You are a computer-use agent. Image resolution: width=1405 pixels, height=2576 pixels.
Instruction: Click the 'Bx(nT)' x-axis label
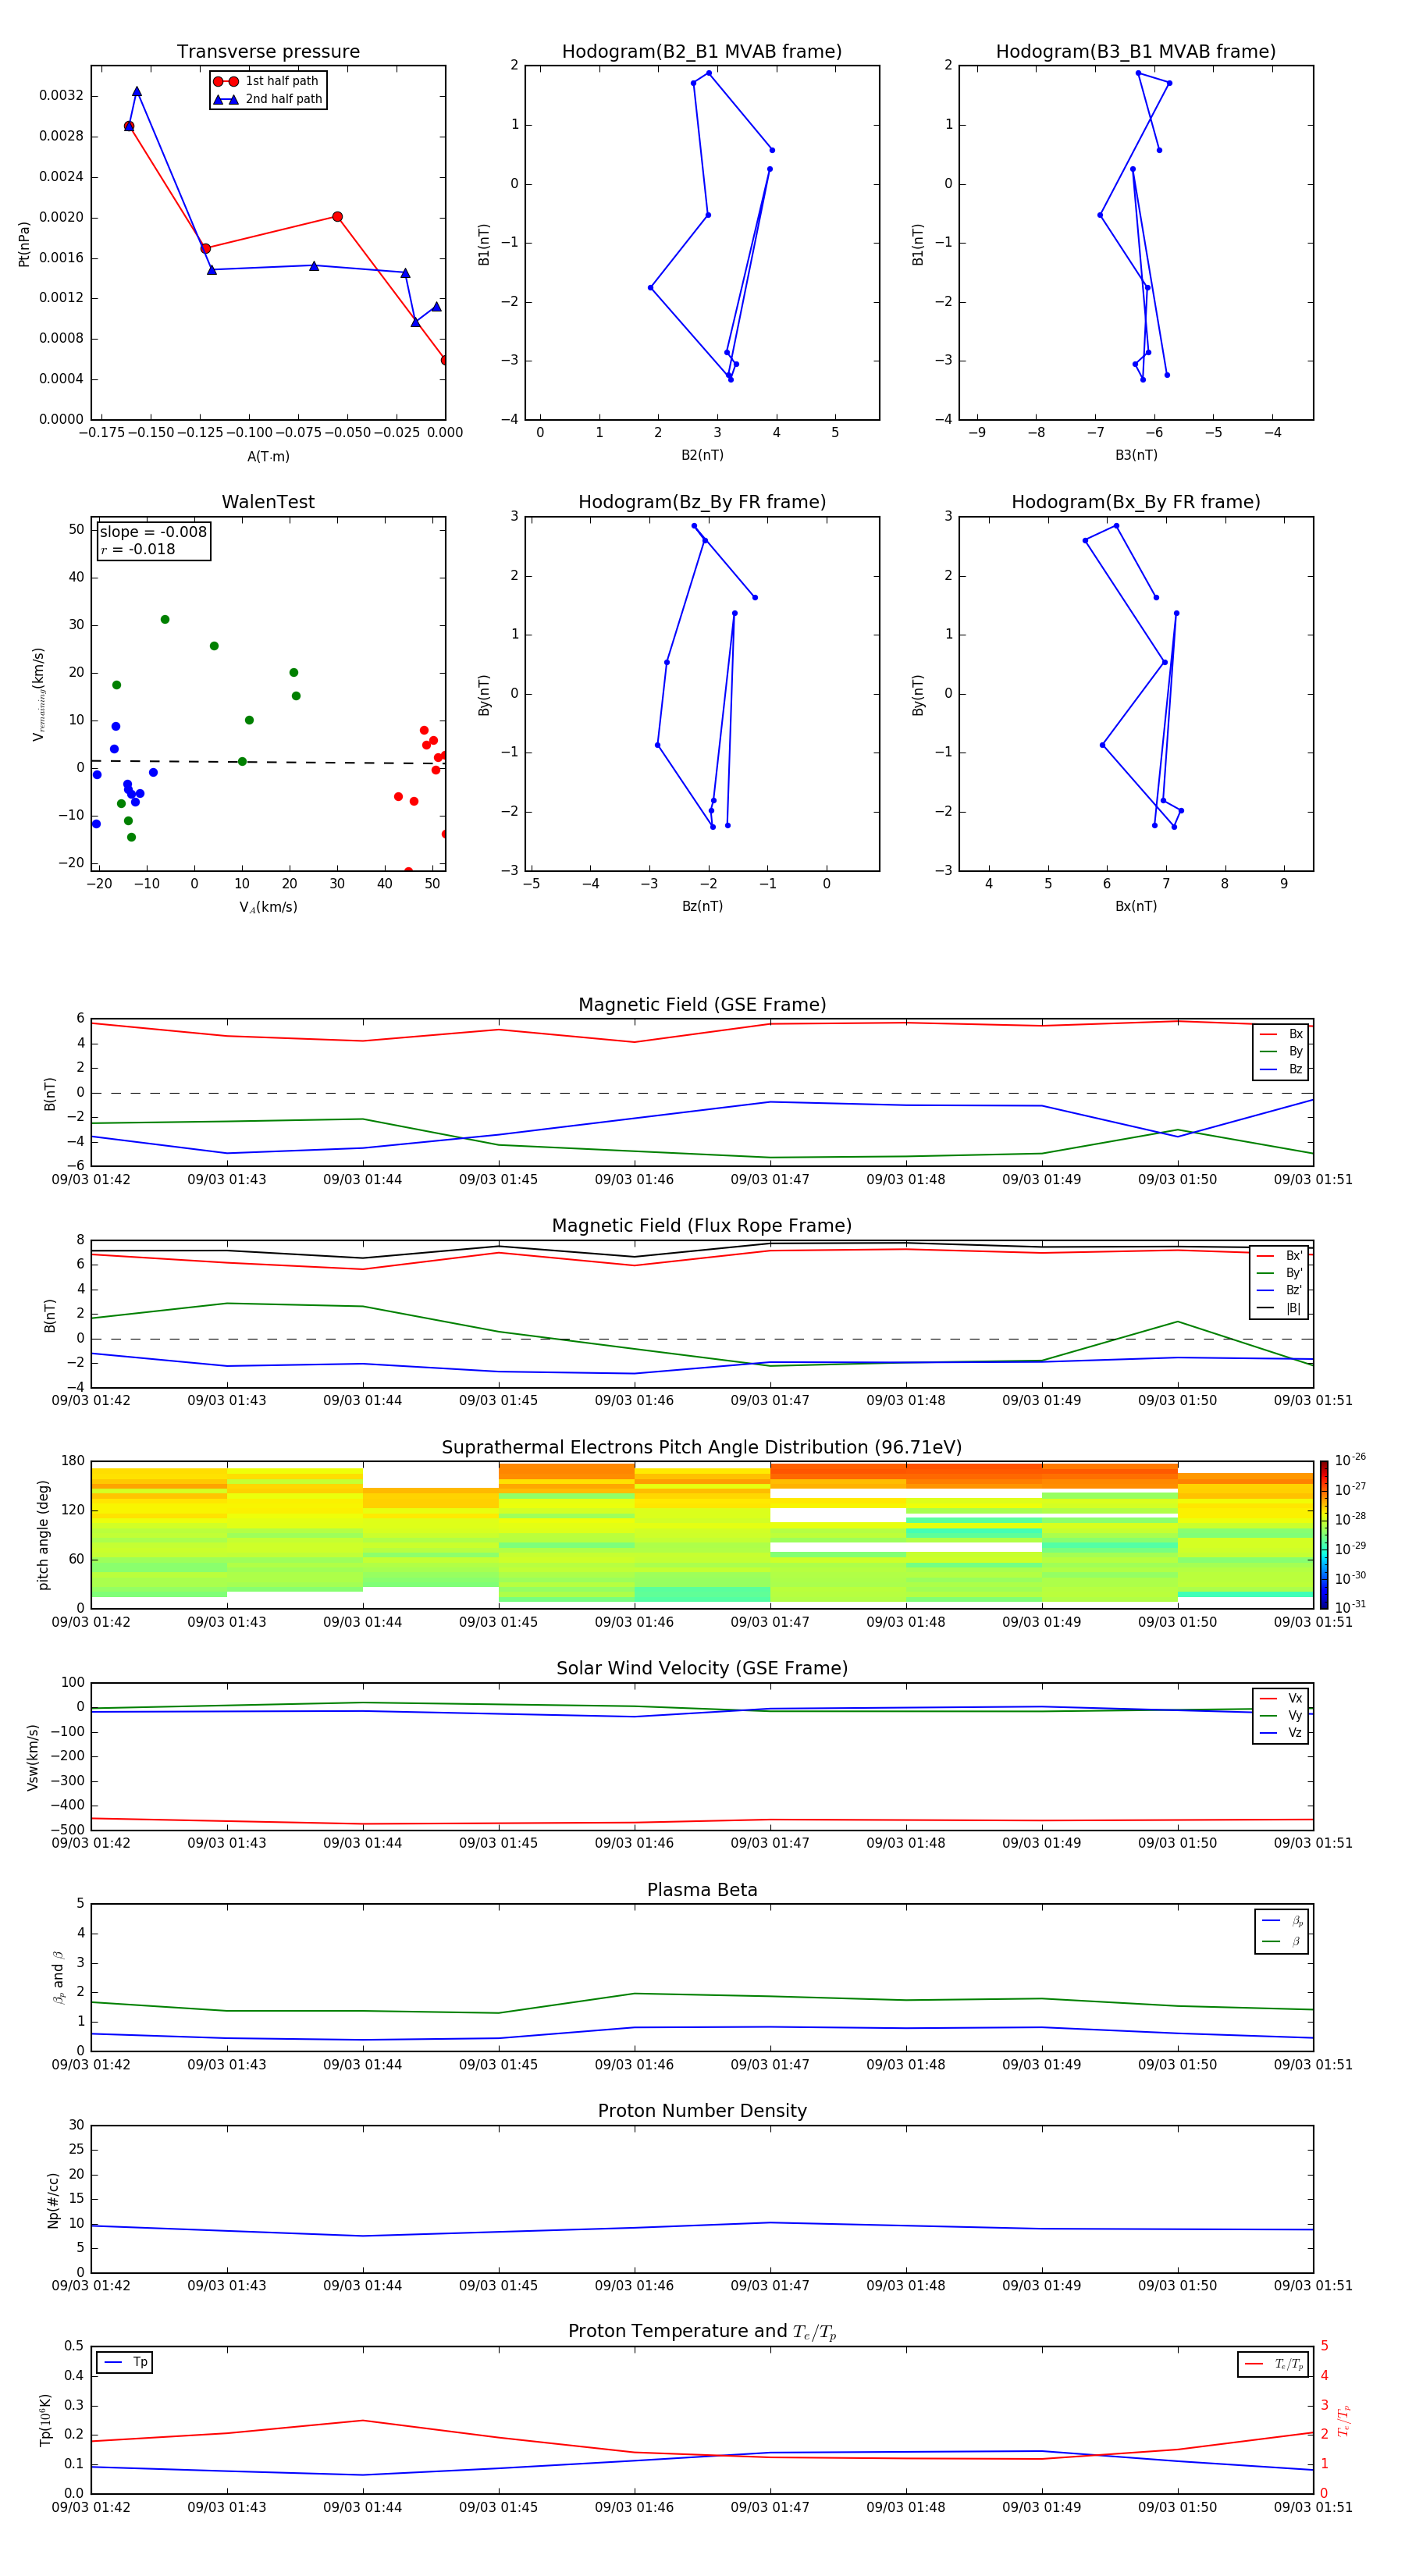point(1136,906)
